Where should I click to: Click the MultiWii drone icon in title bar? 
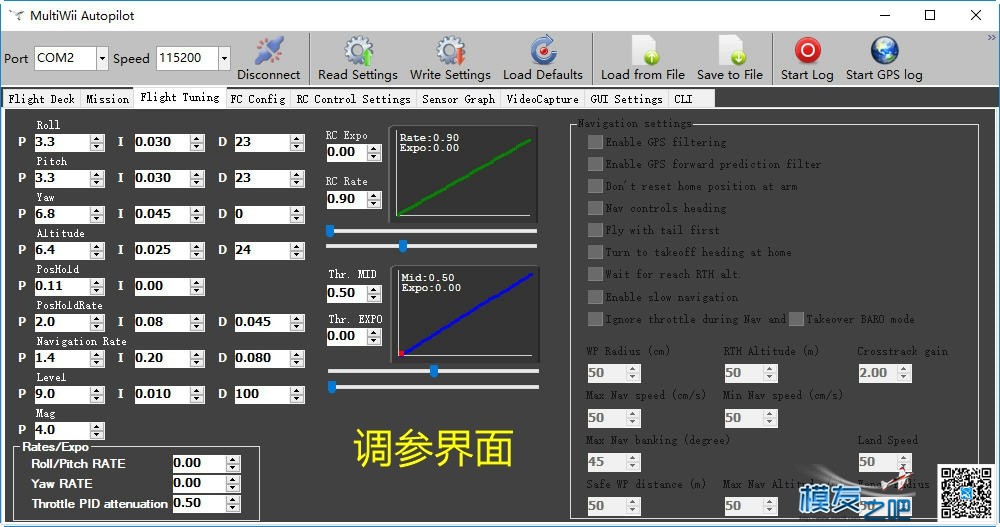pyautogui.click(x=17, y=15)
